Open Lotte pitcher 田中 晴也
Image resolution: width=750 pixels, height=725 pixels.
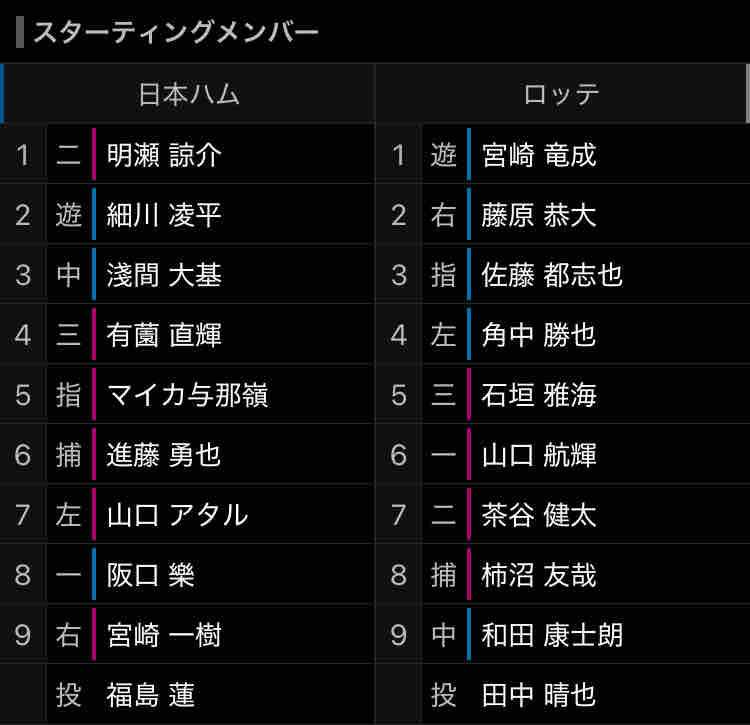[539, 695]
